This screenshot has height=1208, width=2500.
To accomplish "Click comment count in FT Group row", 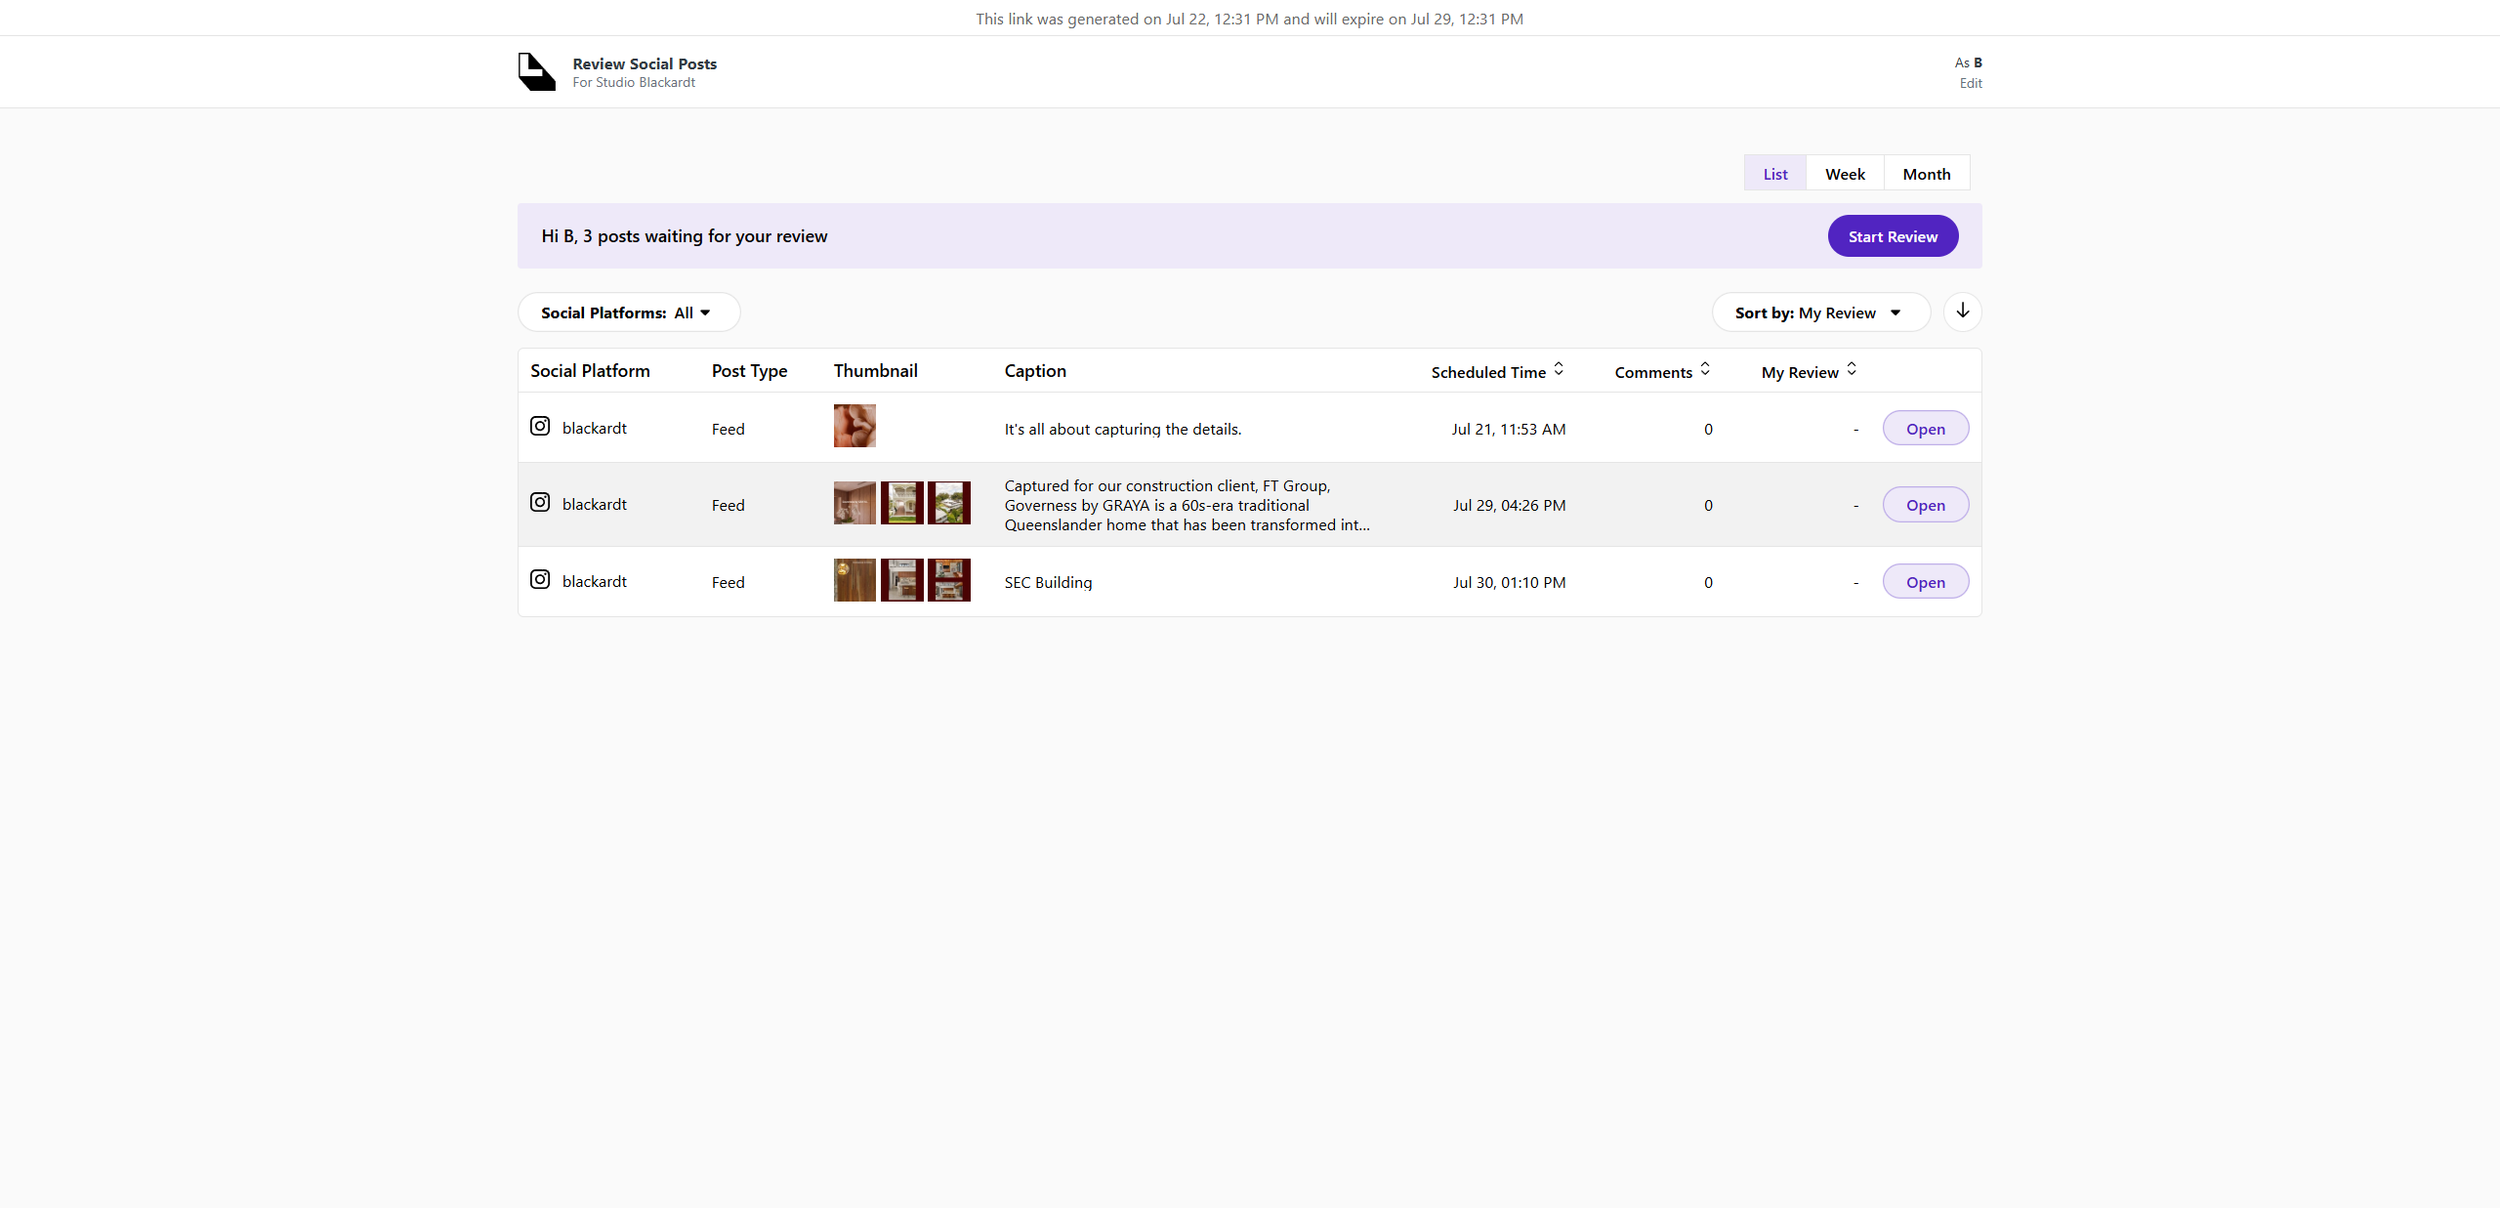I will click(1708, 505).
